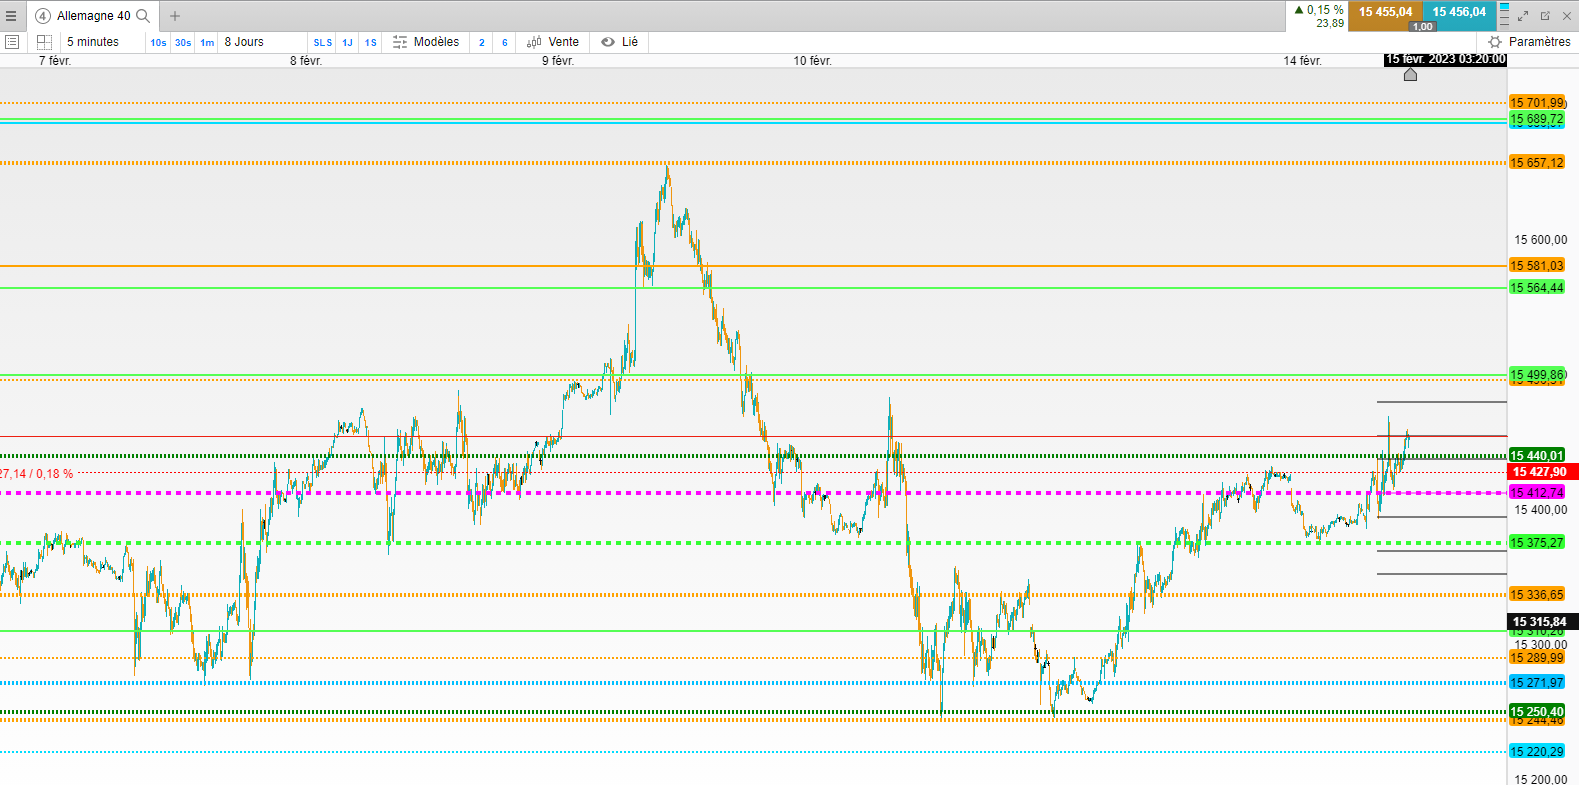Viewport: 1579px width, 785px height.
Task: Select the 15 271,97 blue level label
Action: pyautogui.click(x=1537, y=683)
